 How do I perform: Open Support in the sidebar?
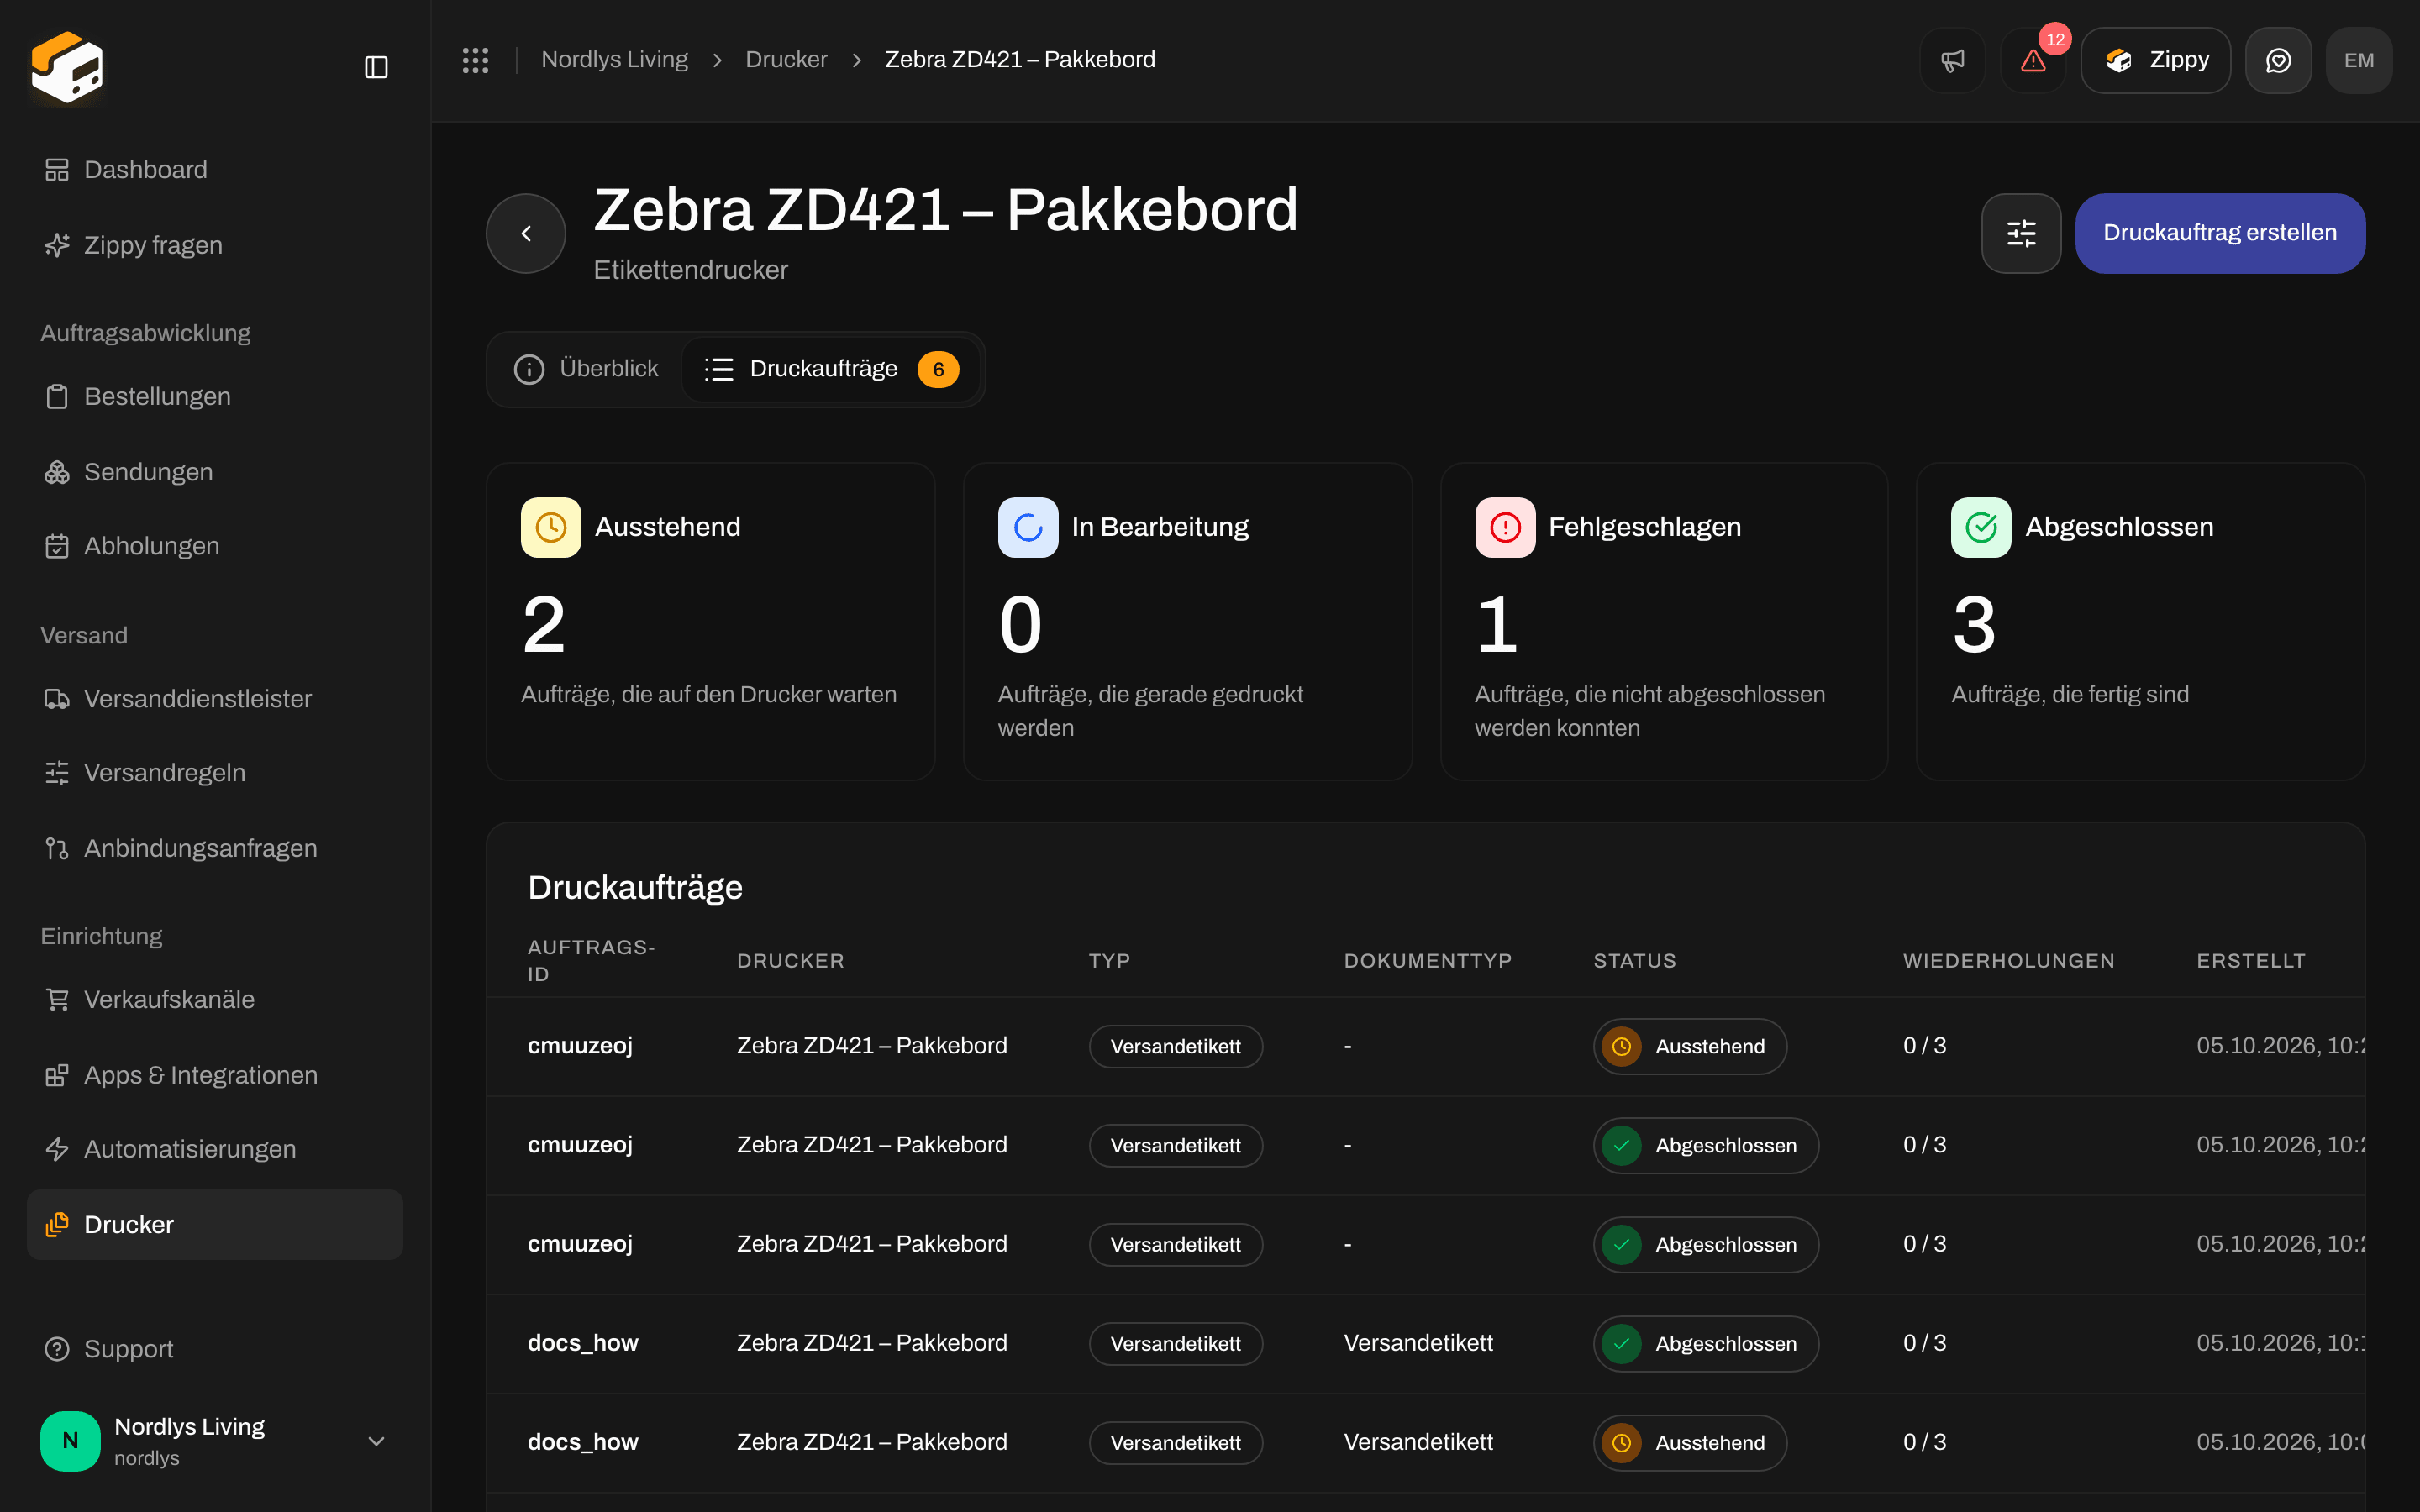tap(215, 1349)
